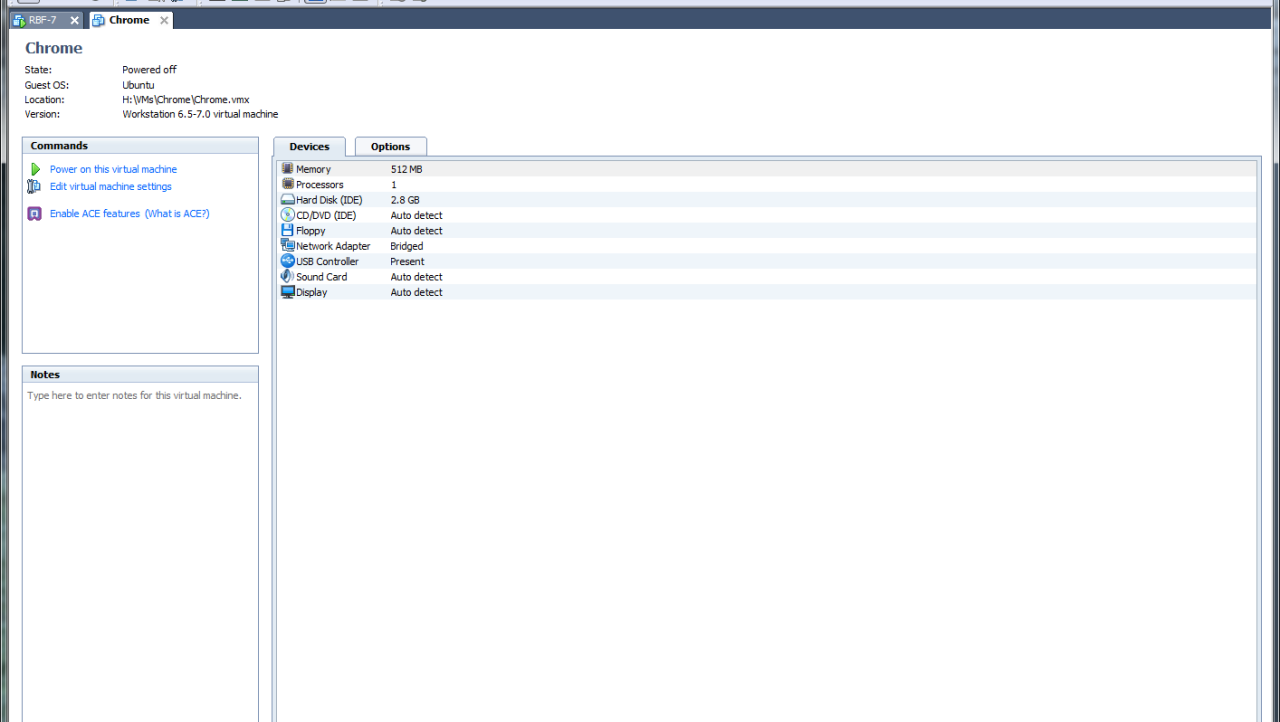Click the Ubuntu guest OS text
The height and width of the screenshot is (722, 1280).
138,85
